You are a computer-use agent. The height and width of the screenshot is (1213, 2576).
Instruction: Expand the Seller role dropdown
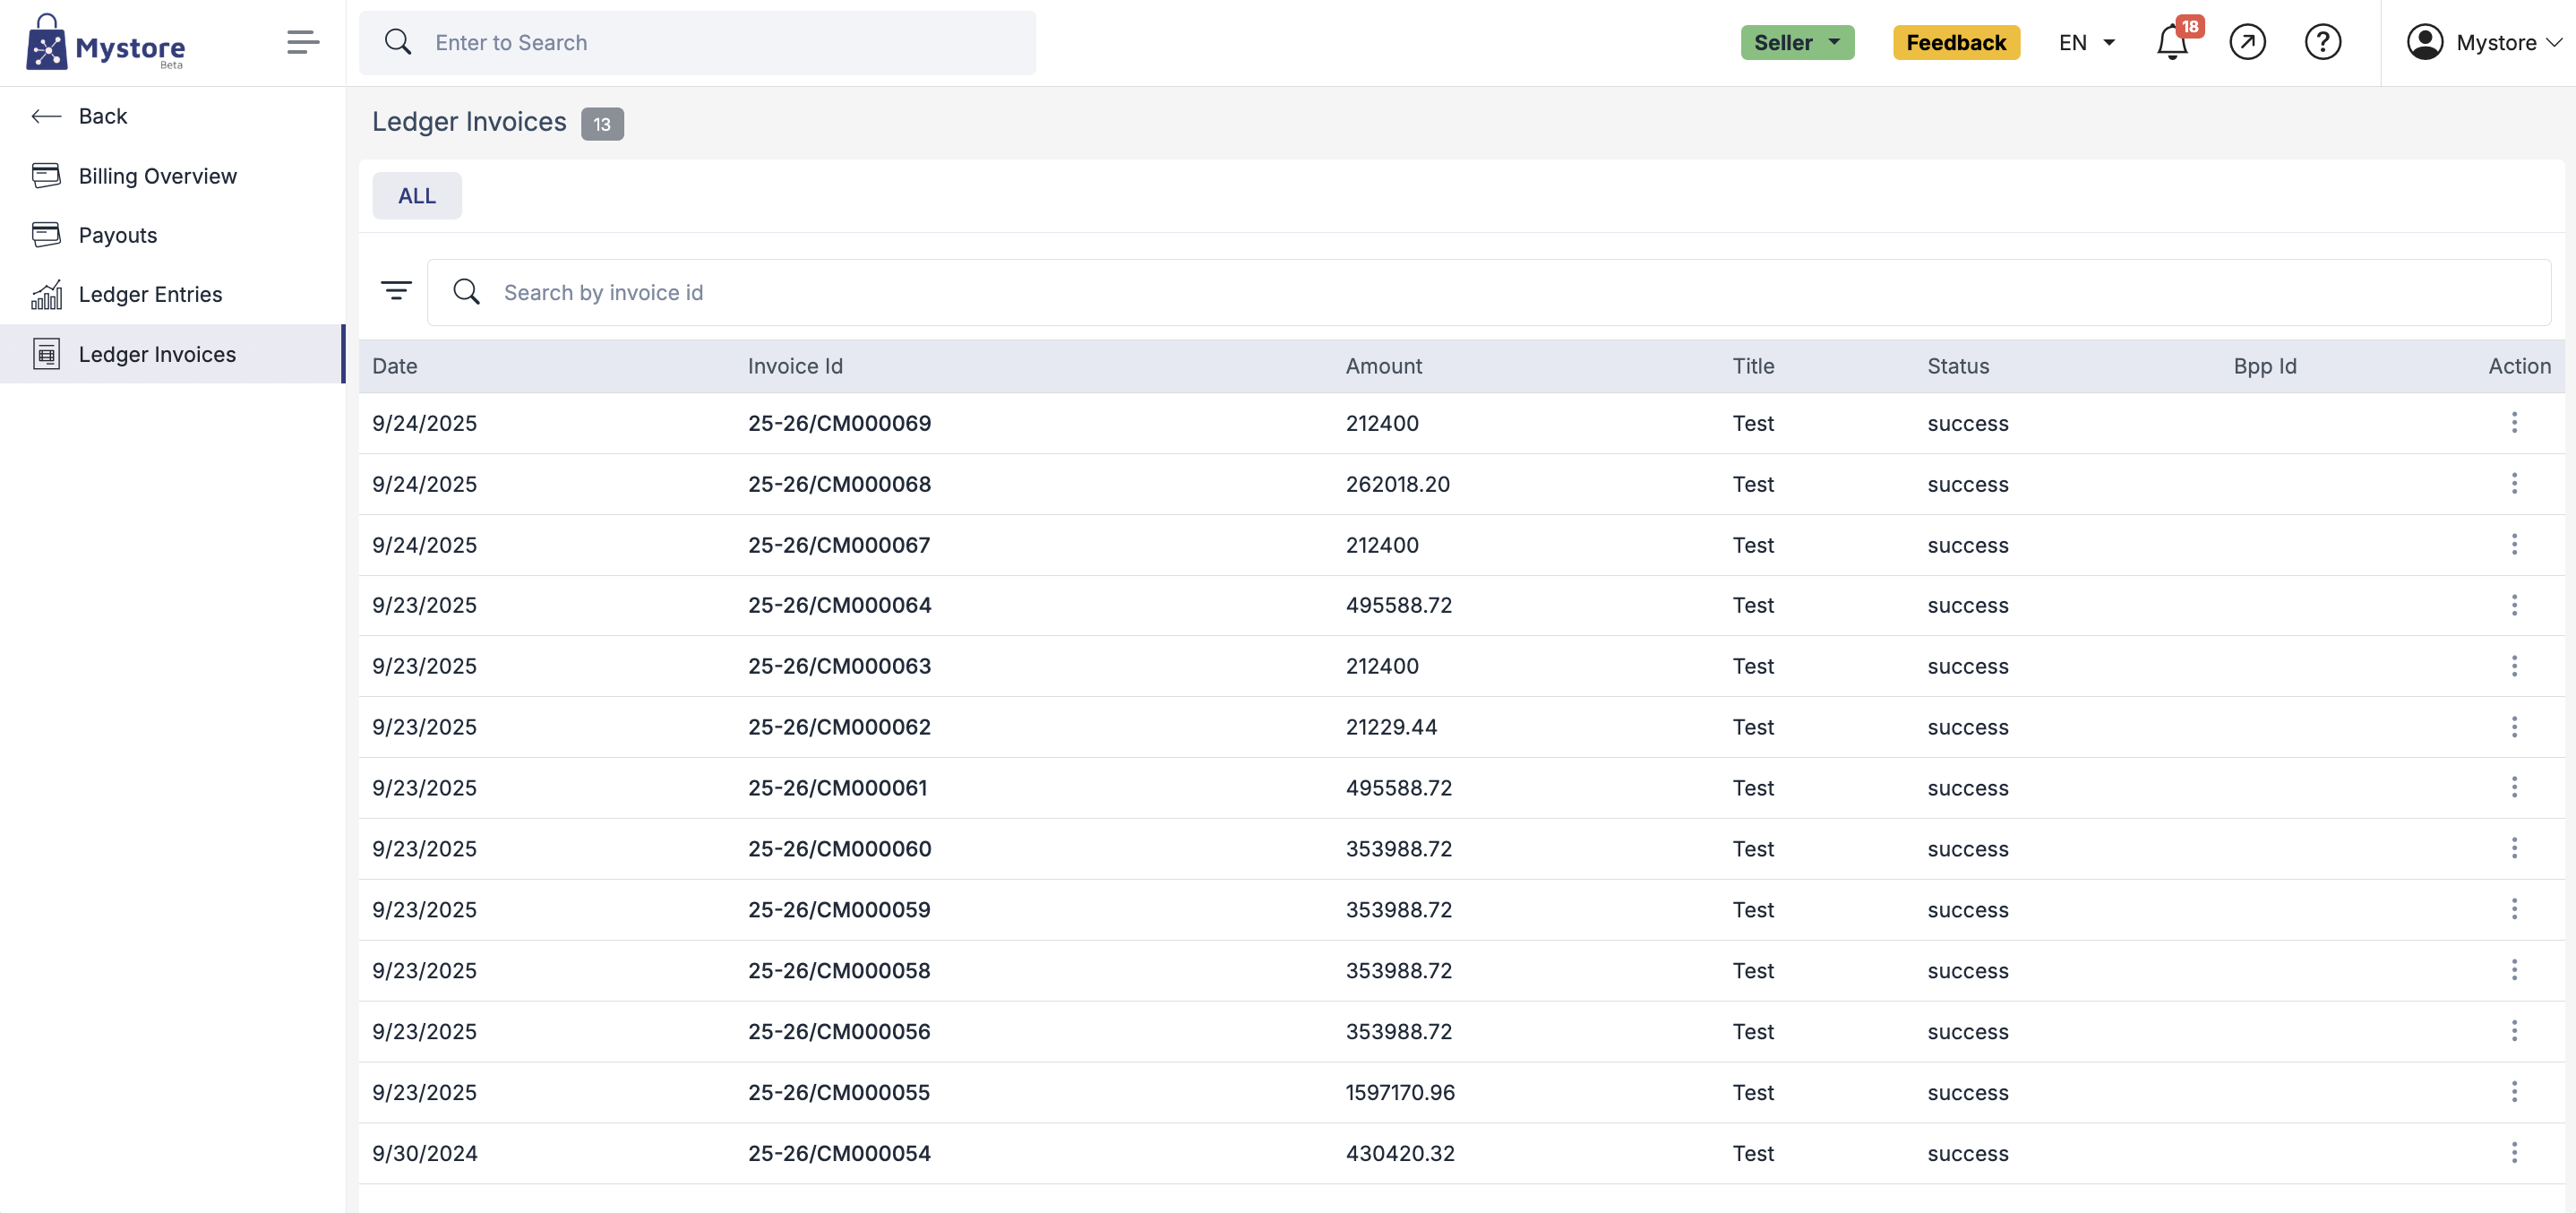click(x=1797, y=43)
